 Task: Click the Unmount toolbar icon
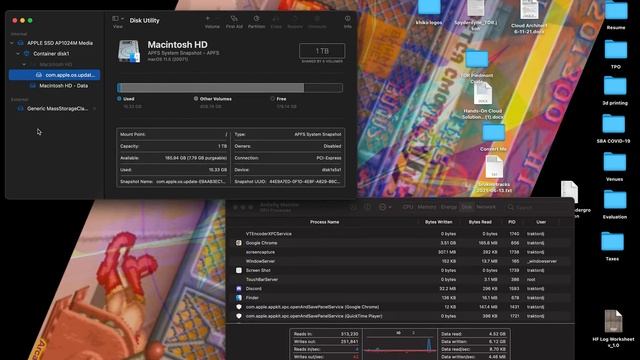(317, 22)
